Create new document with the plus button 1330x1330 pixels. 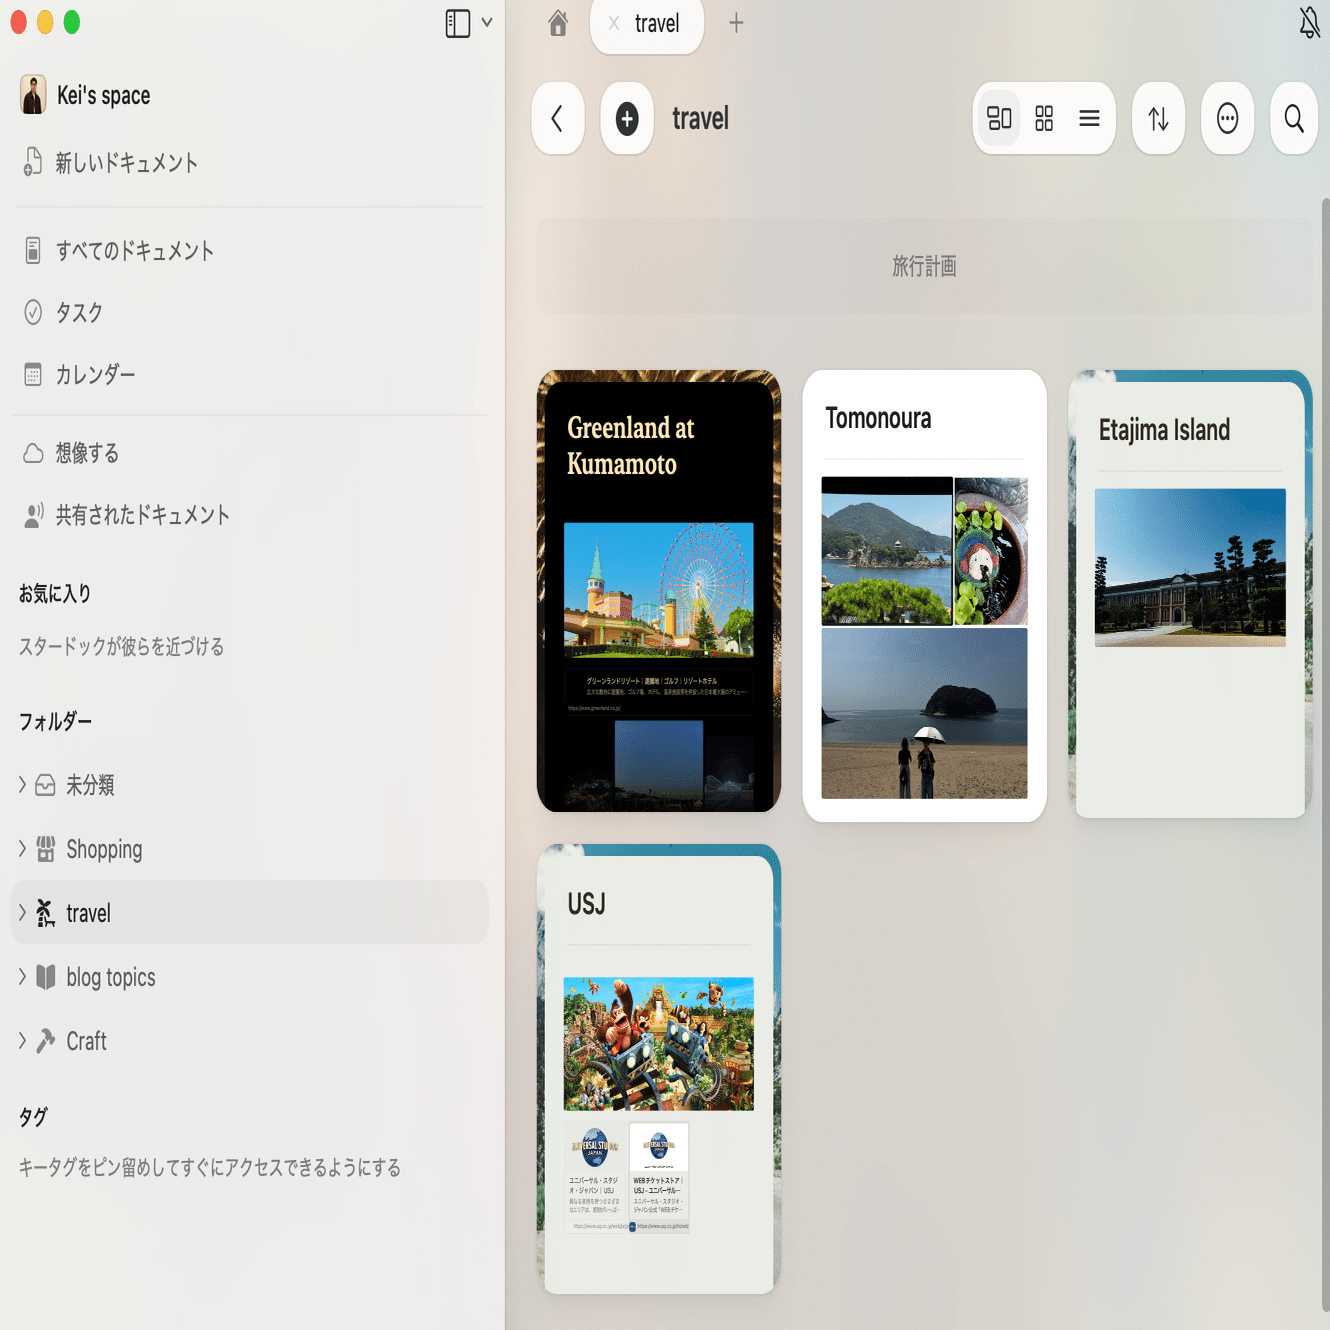tap(627, 119)
